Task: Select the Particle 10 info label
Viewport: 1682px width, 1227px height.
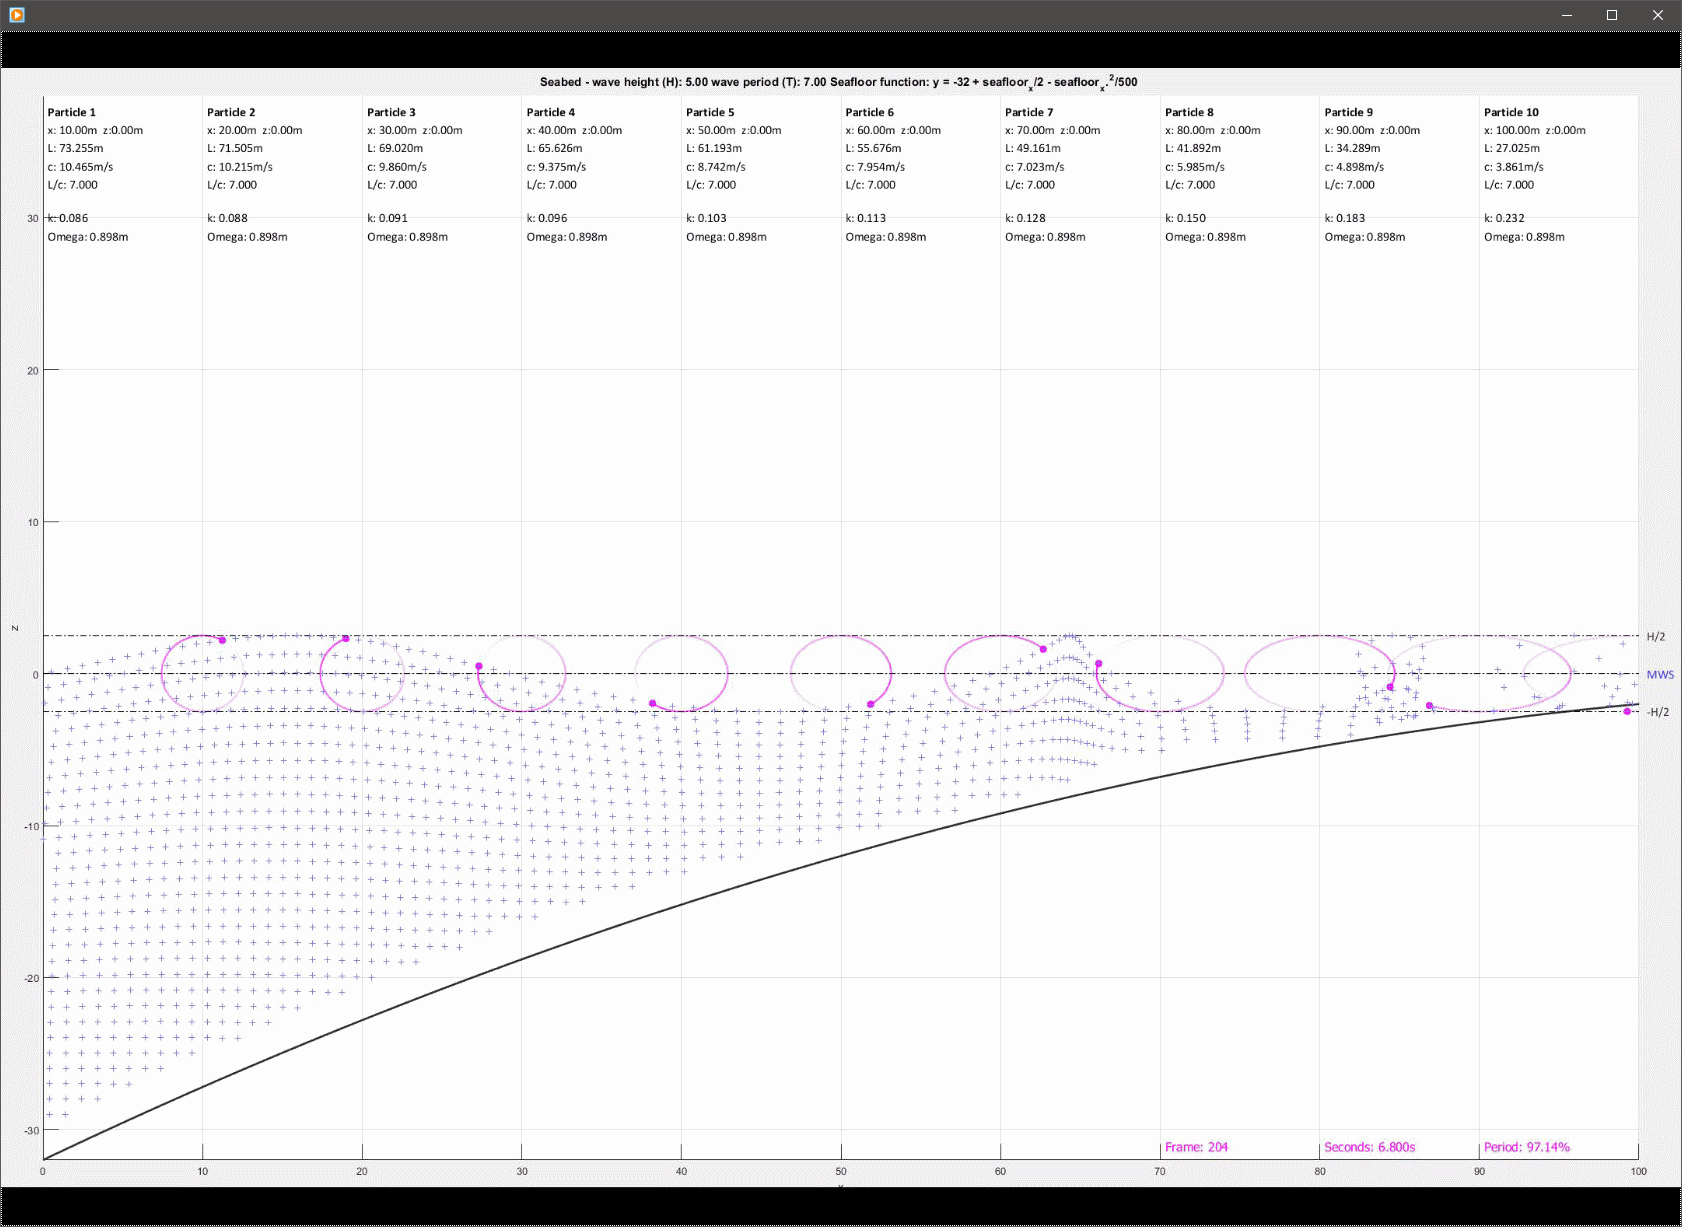Action: click(x=1510, y=112)
